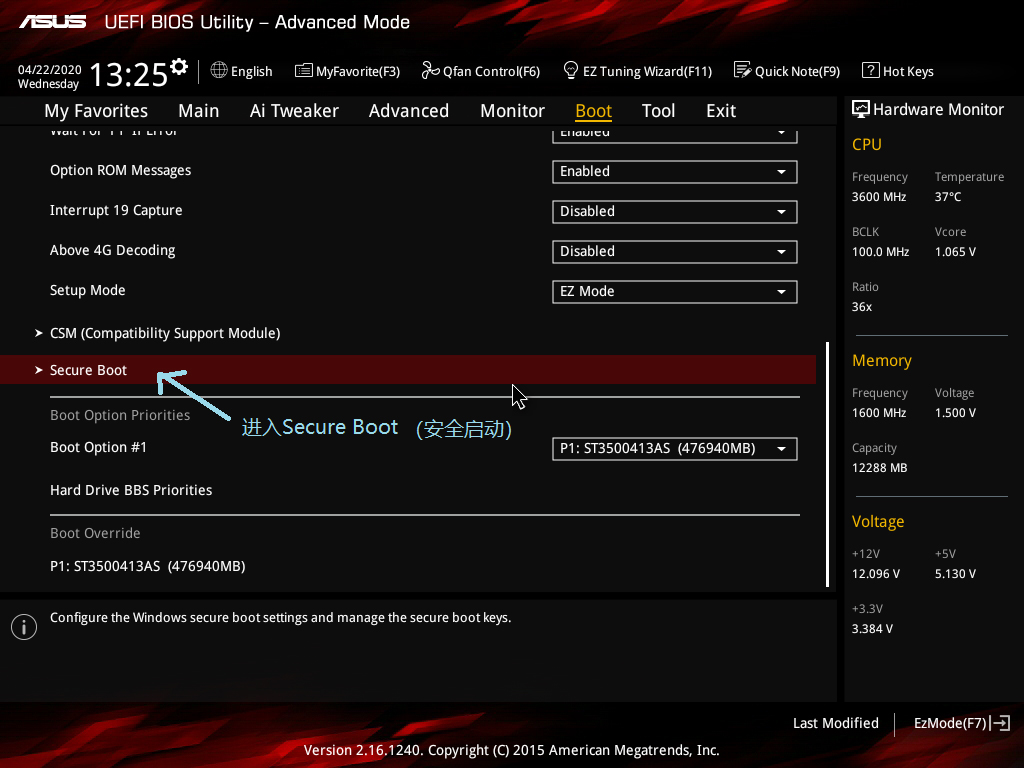Enter the Secure Boot submenu
Image resolution: width=1024 pixels, height=768 pixels.
point(408,370)
